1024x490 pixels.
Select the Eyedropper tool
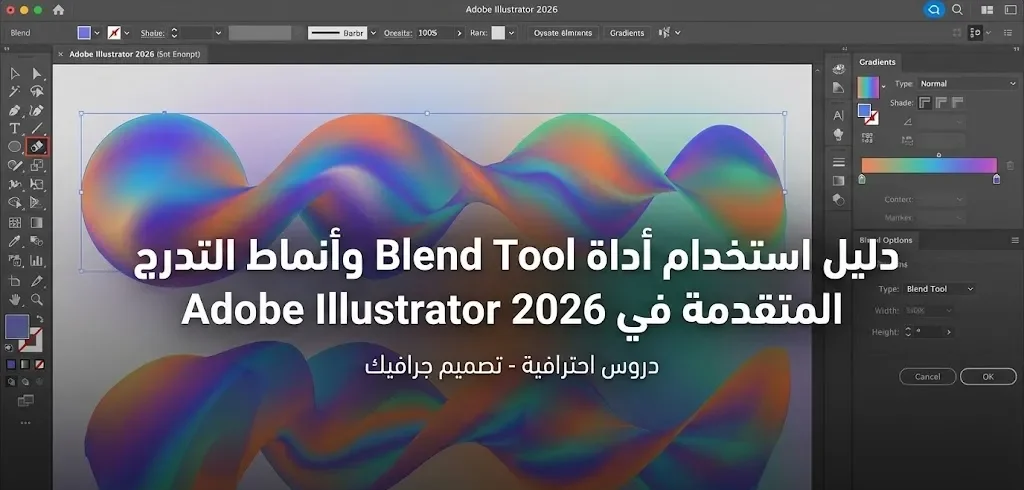pos(15,241)
